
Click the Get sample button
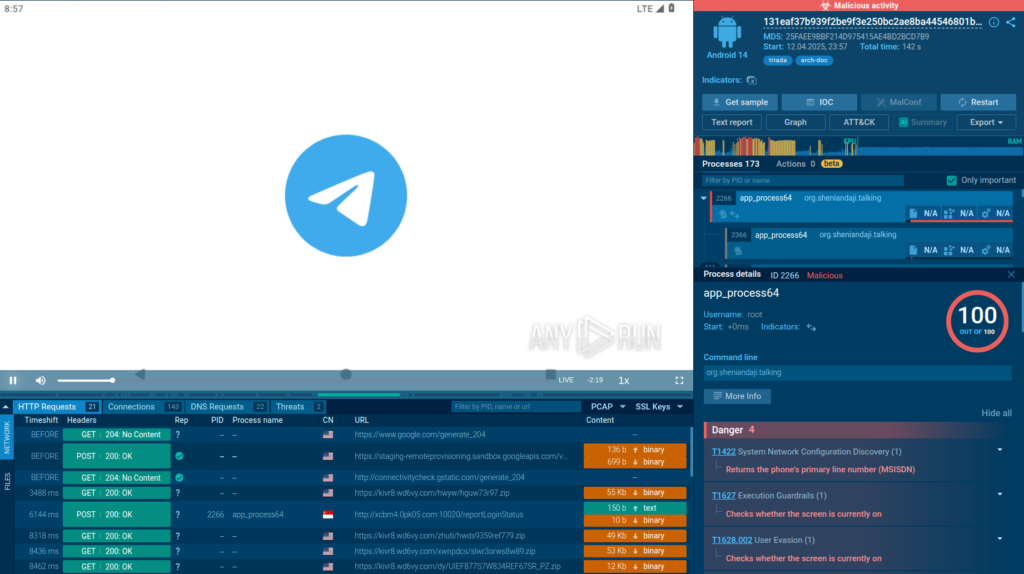point(739,102)
